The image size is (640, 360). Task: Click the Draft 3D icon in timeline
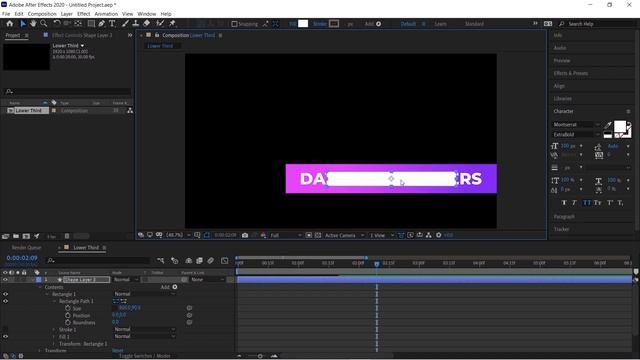pos(175,260)
